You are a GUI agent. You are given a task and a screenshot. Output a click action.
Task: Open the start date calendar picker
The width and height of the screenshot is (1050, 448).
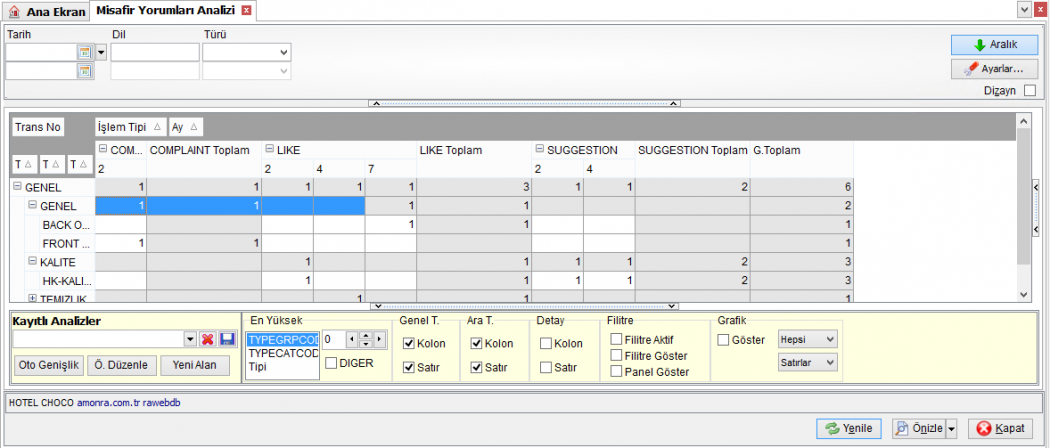(85, 52)
